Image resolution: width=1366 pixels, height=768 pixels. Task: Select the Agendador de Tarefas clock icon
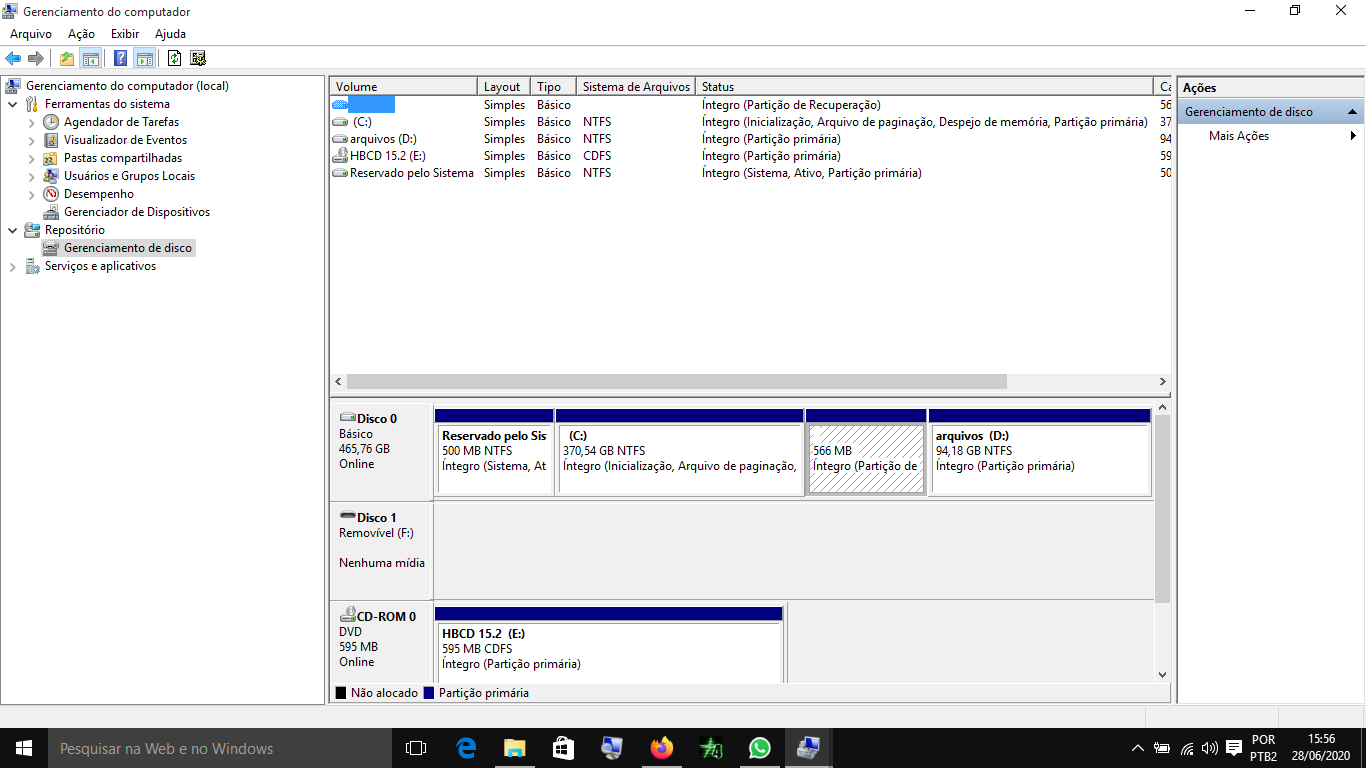(x=51, y=122)
